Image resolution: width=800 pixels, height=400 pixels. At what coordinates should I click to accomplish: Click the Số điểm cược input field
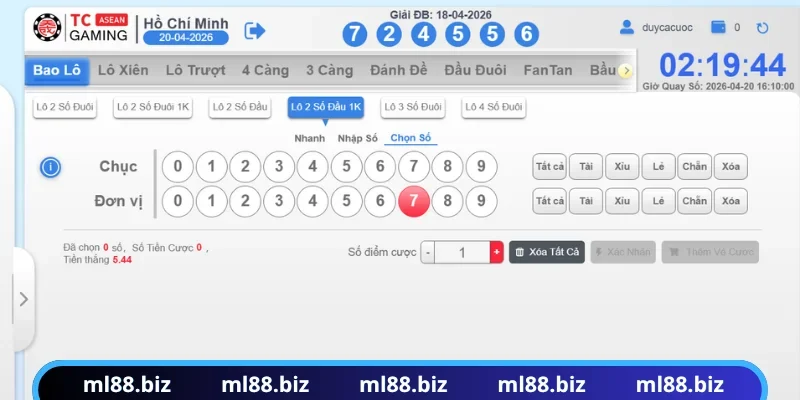pyautogui.click(x=462, y=253)
